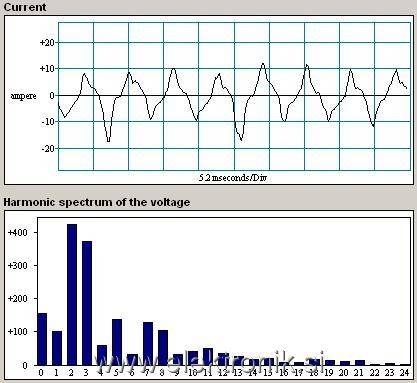Screen dimensions: 417x383
Task: Click harmonic number 24 on the axis
Action: [x=404, y=372]
